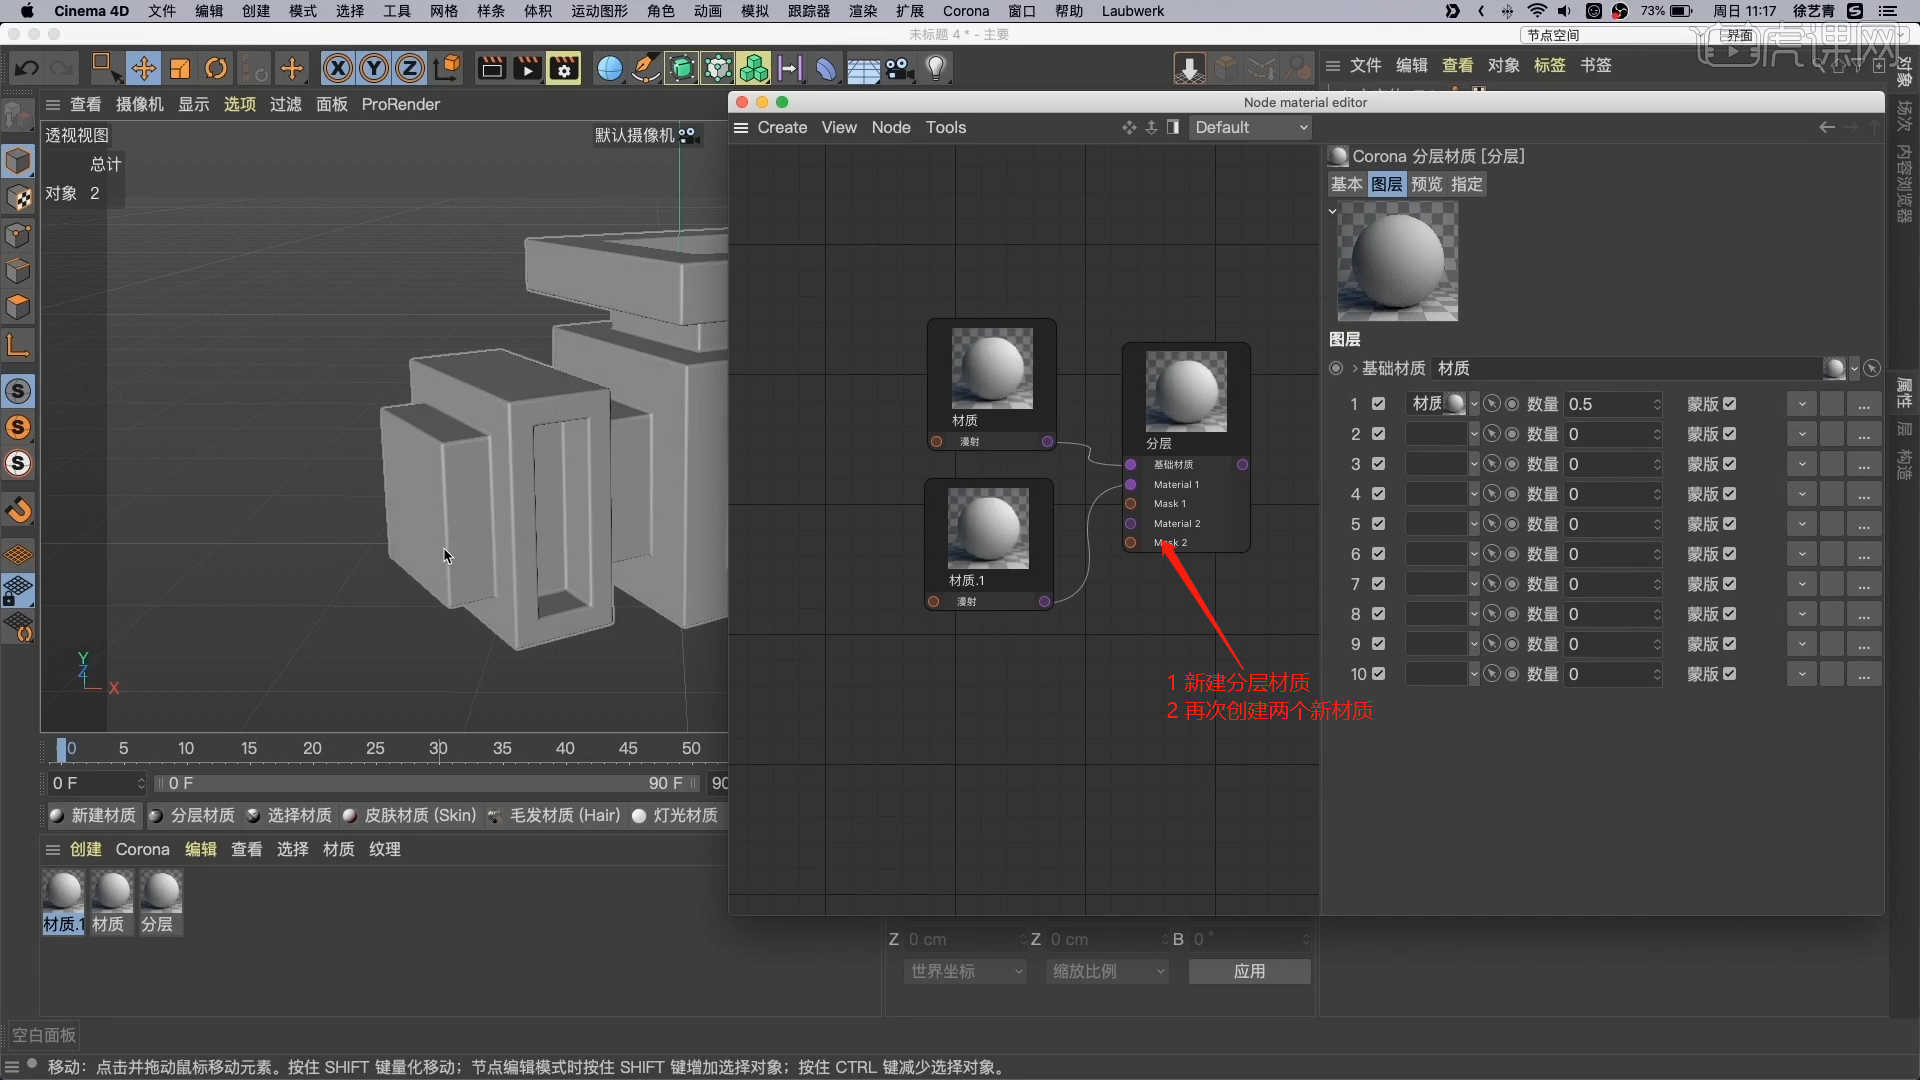Toggle Z axis lock
This screenshot has width=1920, height=1080.
click(410, 69)
